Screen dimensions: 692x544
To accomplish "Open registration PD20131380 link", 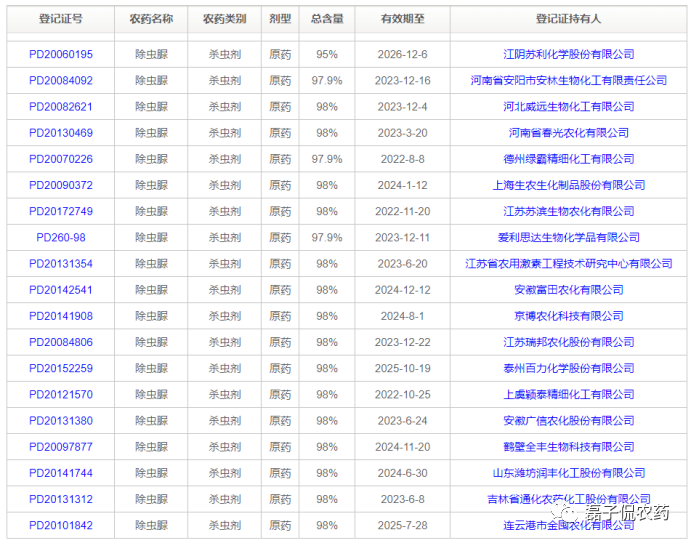I will click(61, 421).
